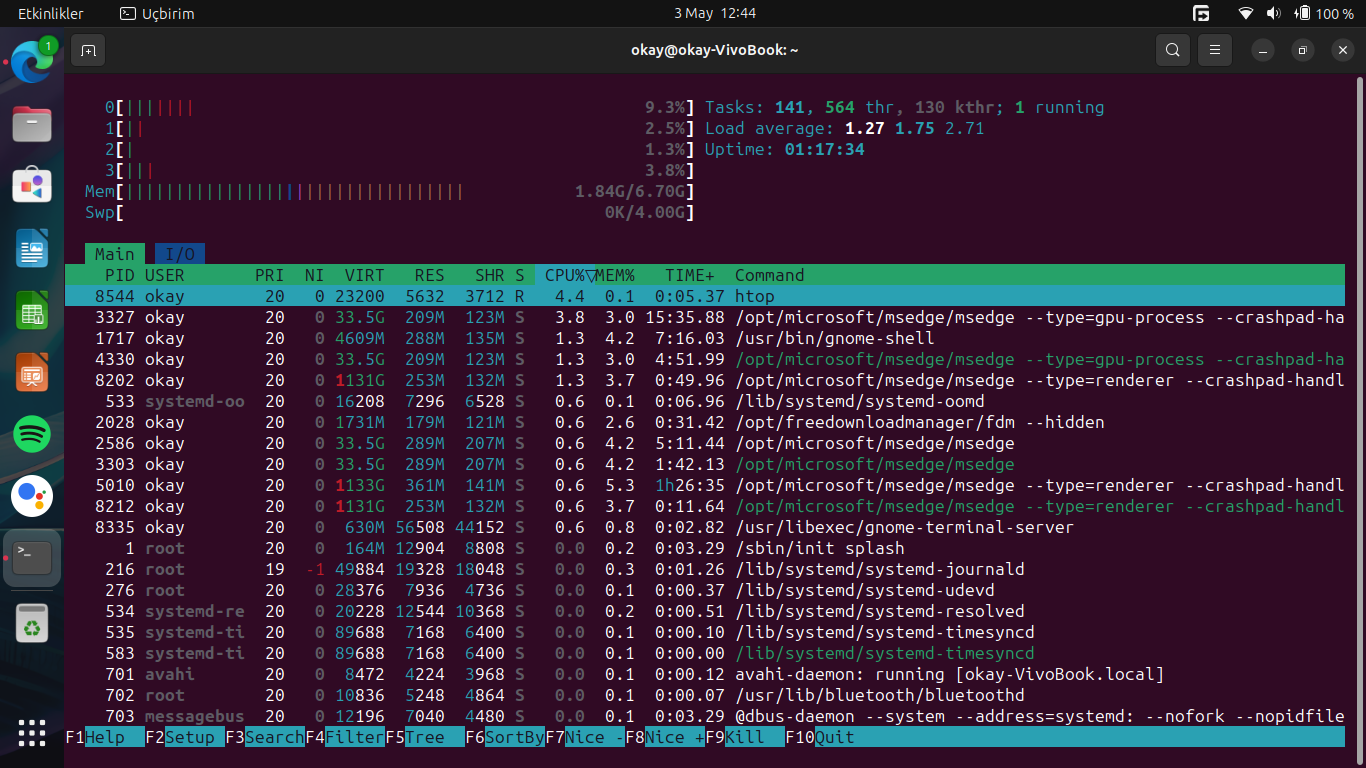
Task: Sort by the PID column header
Action: [x=120, y=275]
